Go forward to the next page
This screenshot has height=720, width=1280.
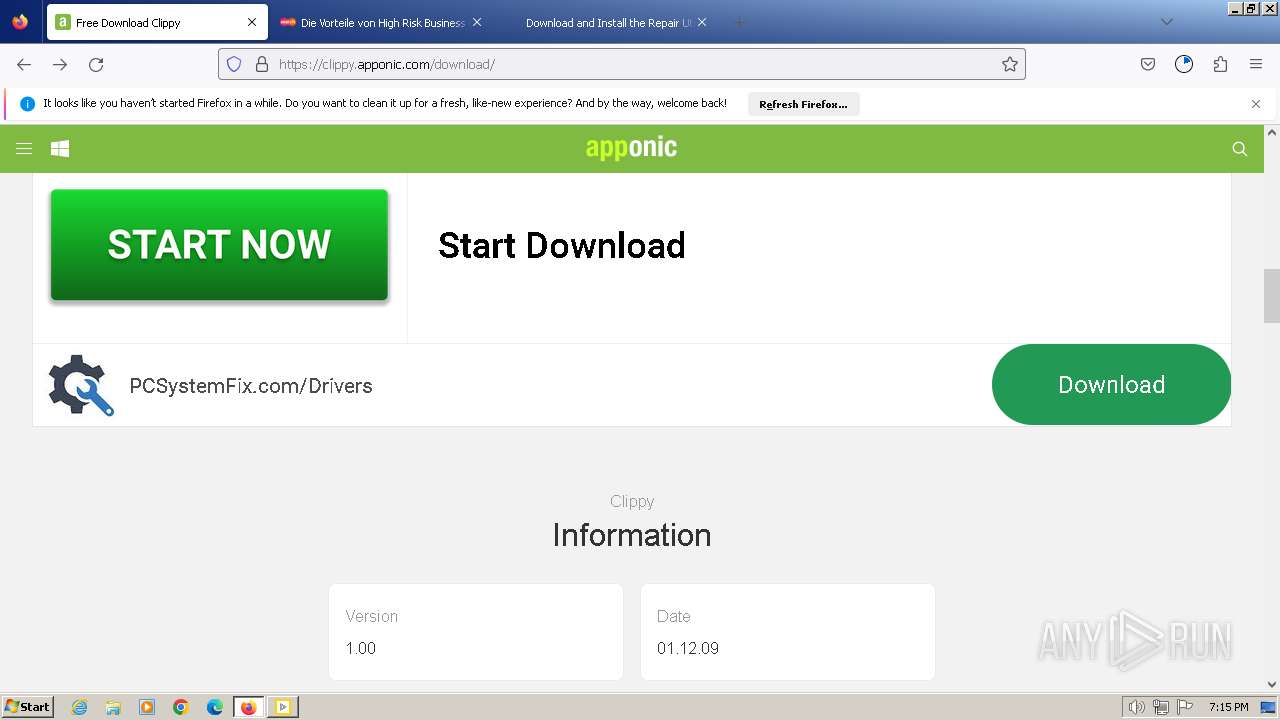(60, 64)
